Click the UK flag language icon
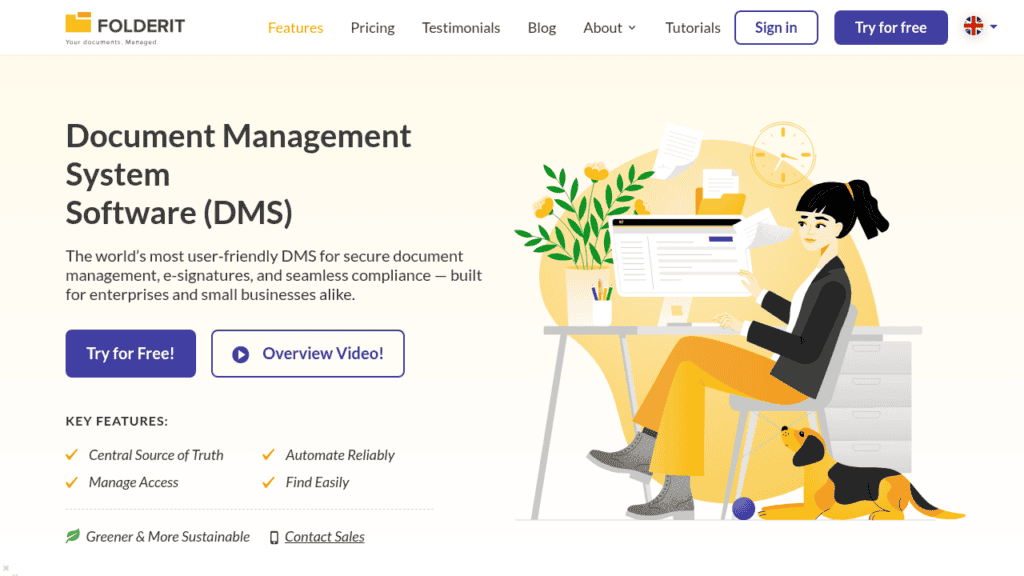This screenshot has height=576, width=1024. (x=973, y=27)
